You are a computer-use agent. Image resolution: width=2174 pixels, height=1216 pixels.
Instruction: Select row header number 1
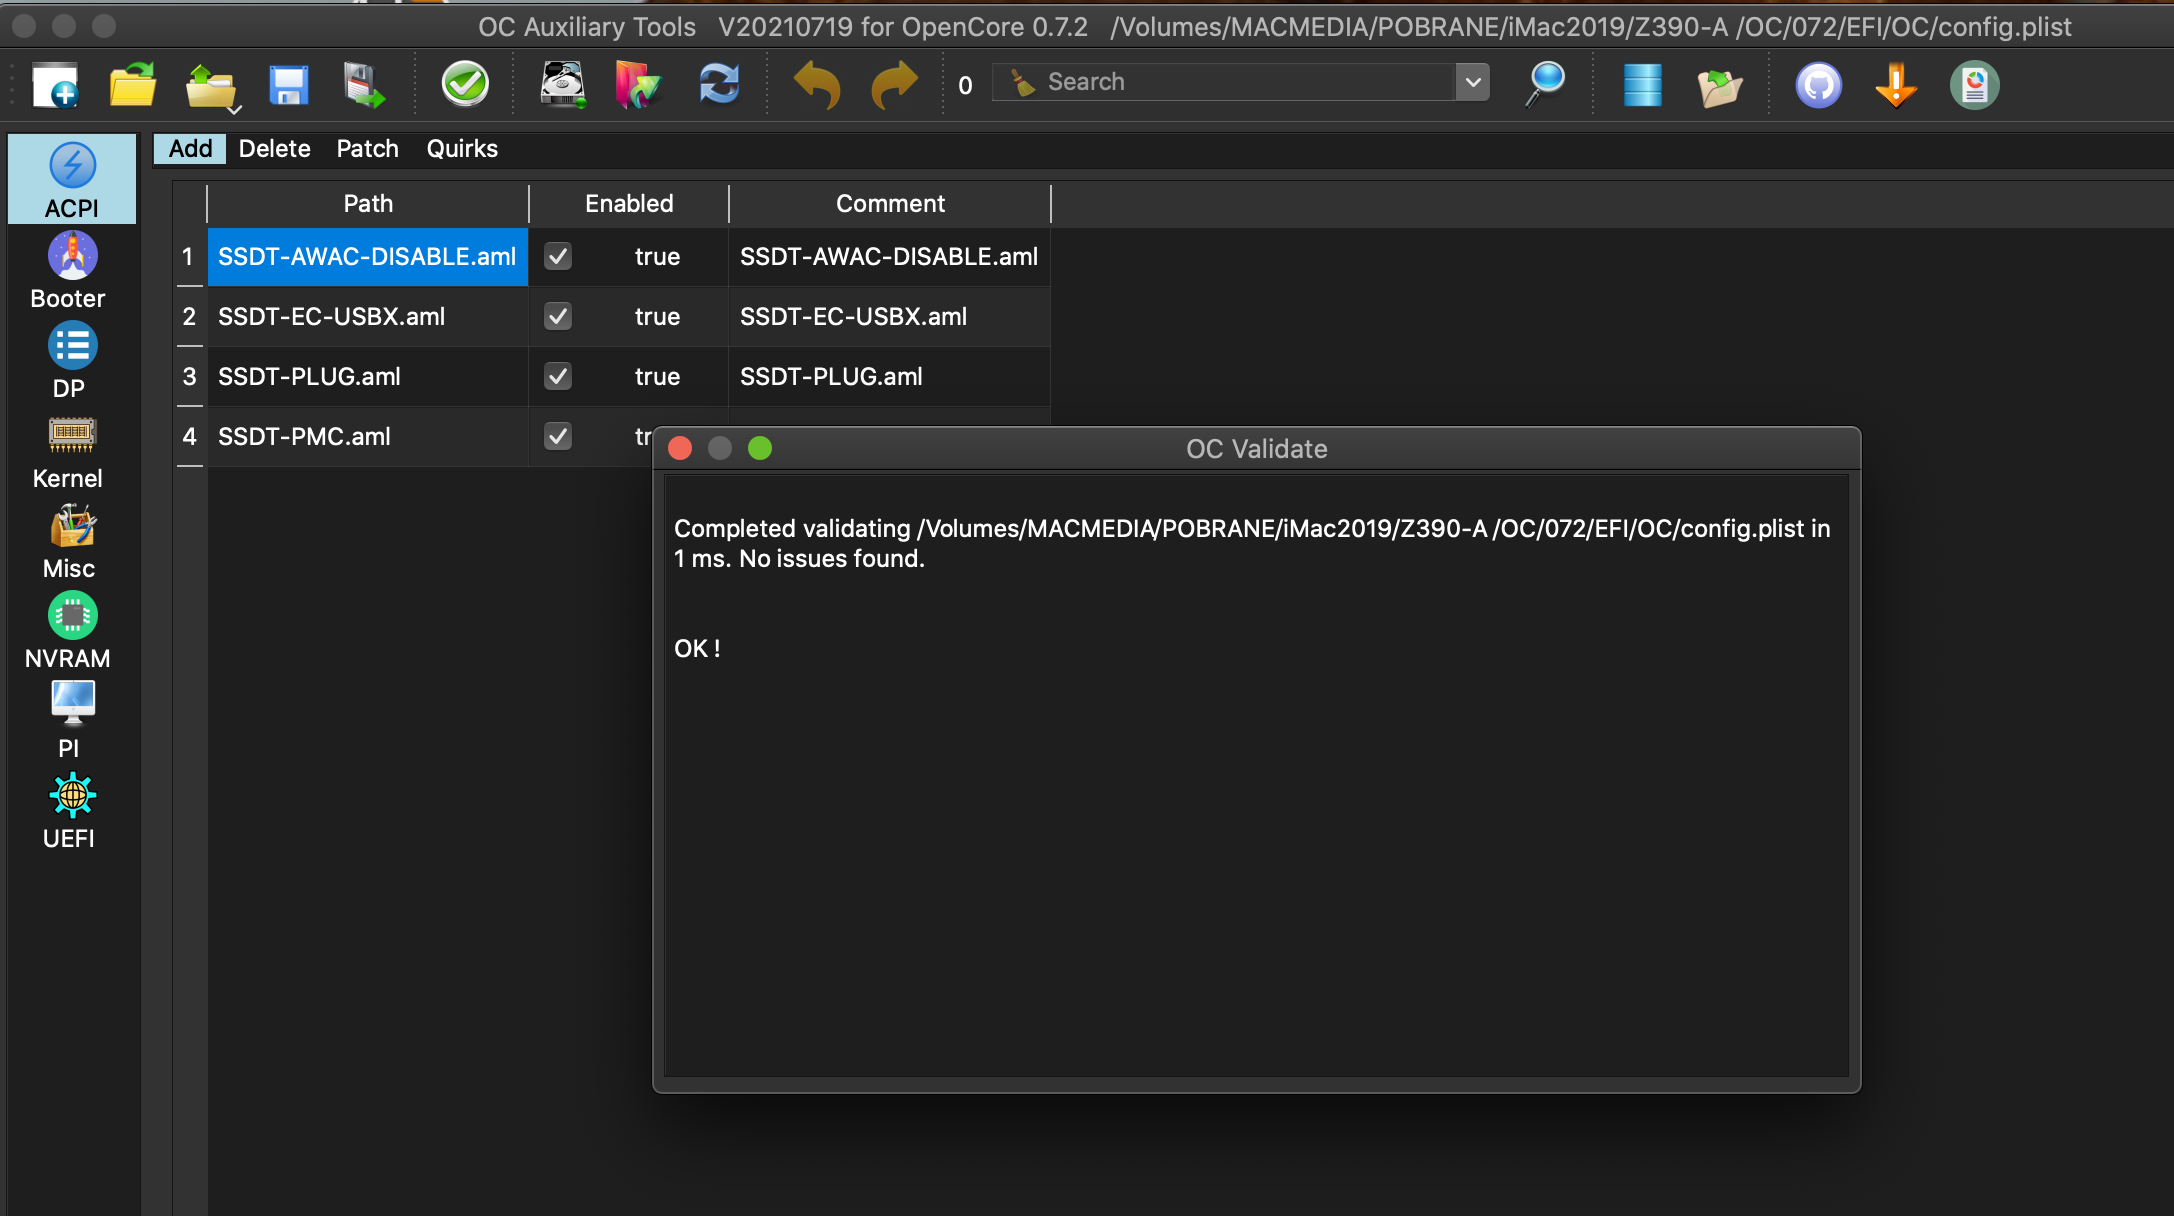[x=189, y=257]
